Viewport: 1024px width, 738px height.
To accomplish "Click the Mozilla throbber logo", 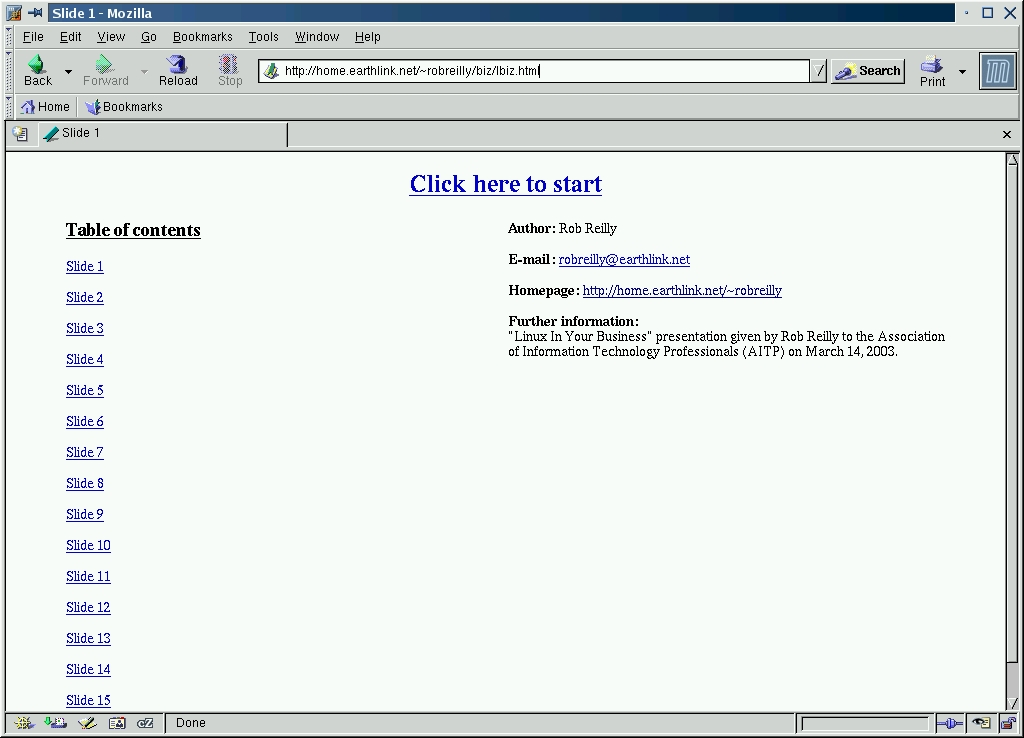I will point(997,71).
